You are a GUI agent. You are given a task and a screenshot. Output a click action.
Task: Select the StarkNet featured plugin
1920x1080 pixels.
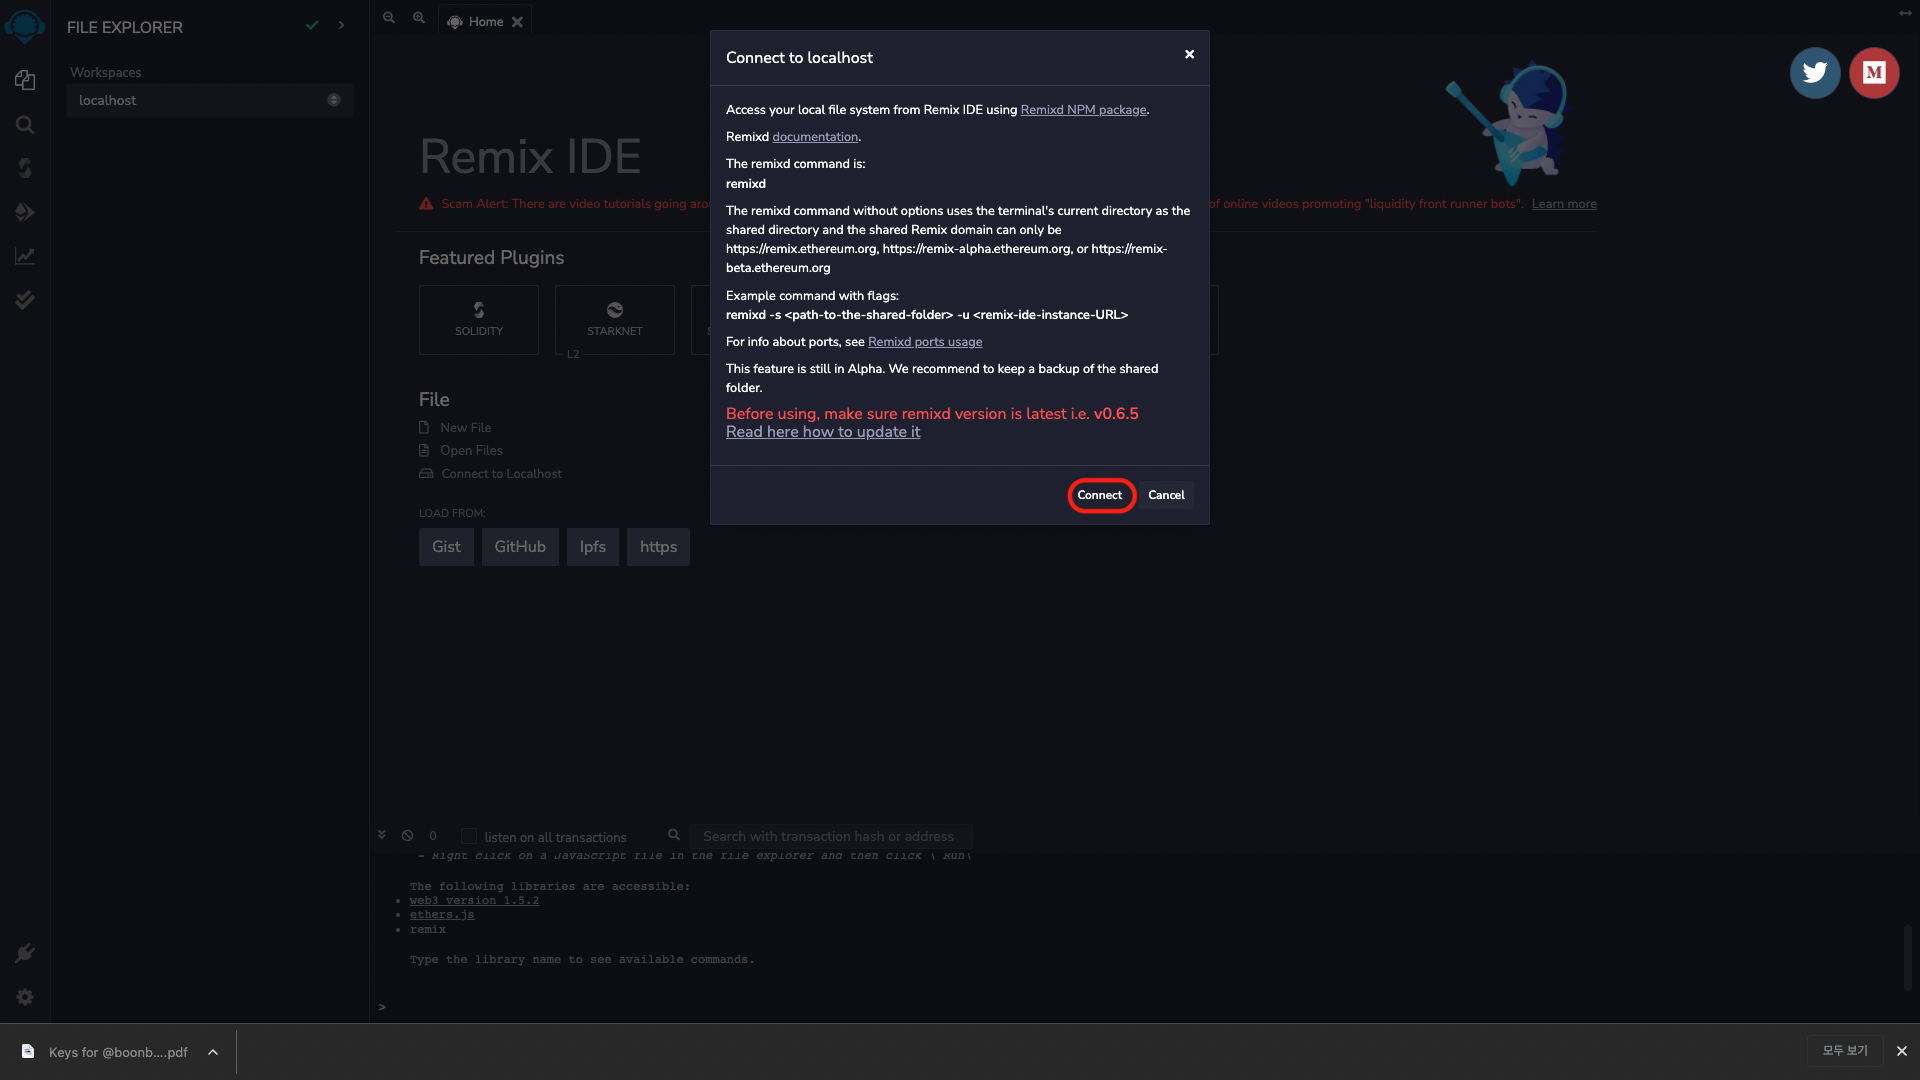[x=615, y=320]
